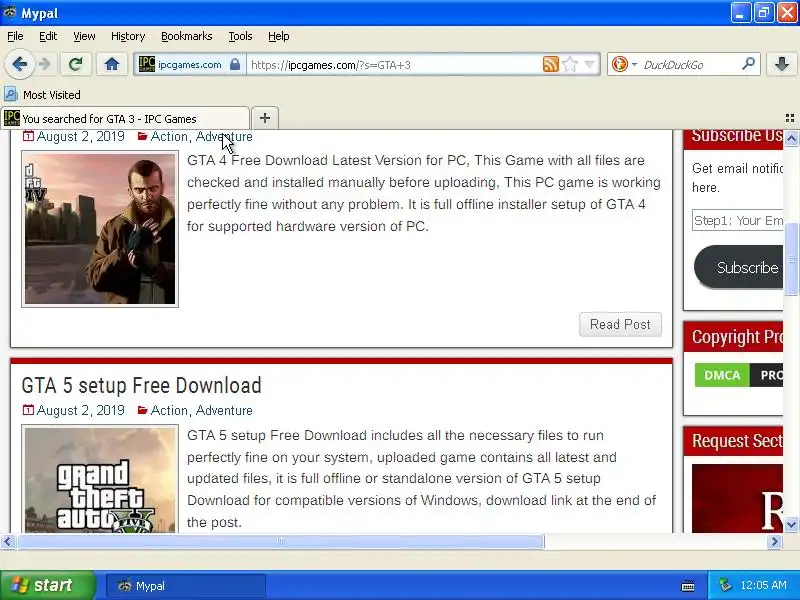
Task: Click the DMCA Protected badge
Action: point(739,375)
